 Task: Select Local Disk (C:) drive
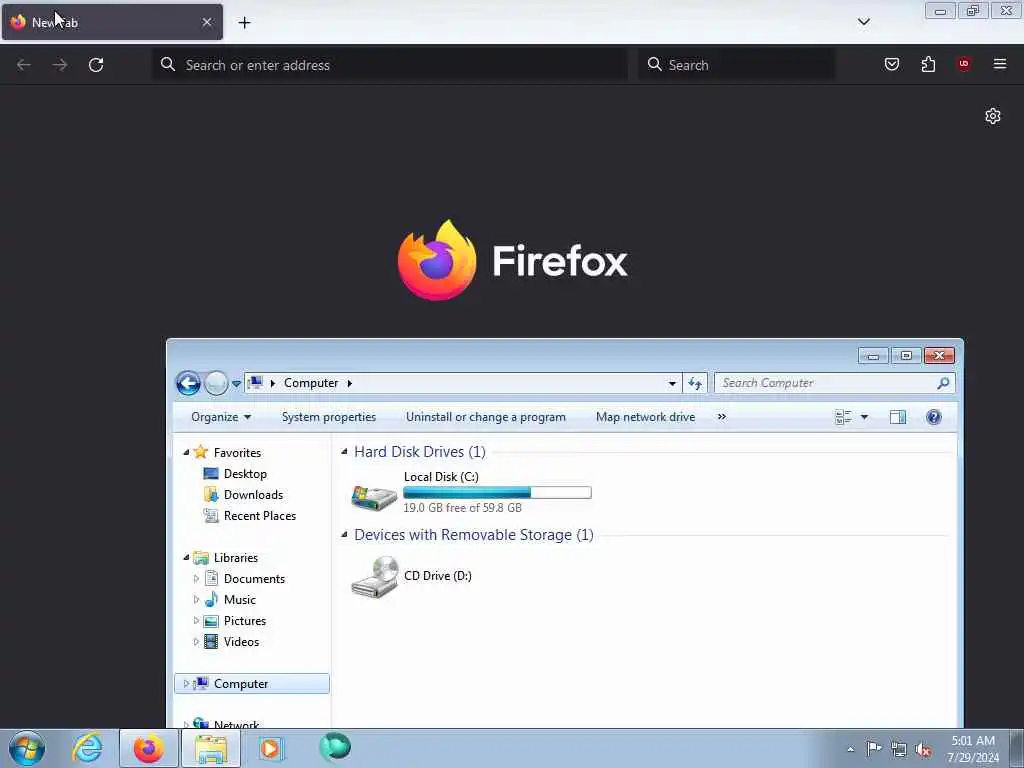(x=470, y=492)
